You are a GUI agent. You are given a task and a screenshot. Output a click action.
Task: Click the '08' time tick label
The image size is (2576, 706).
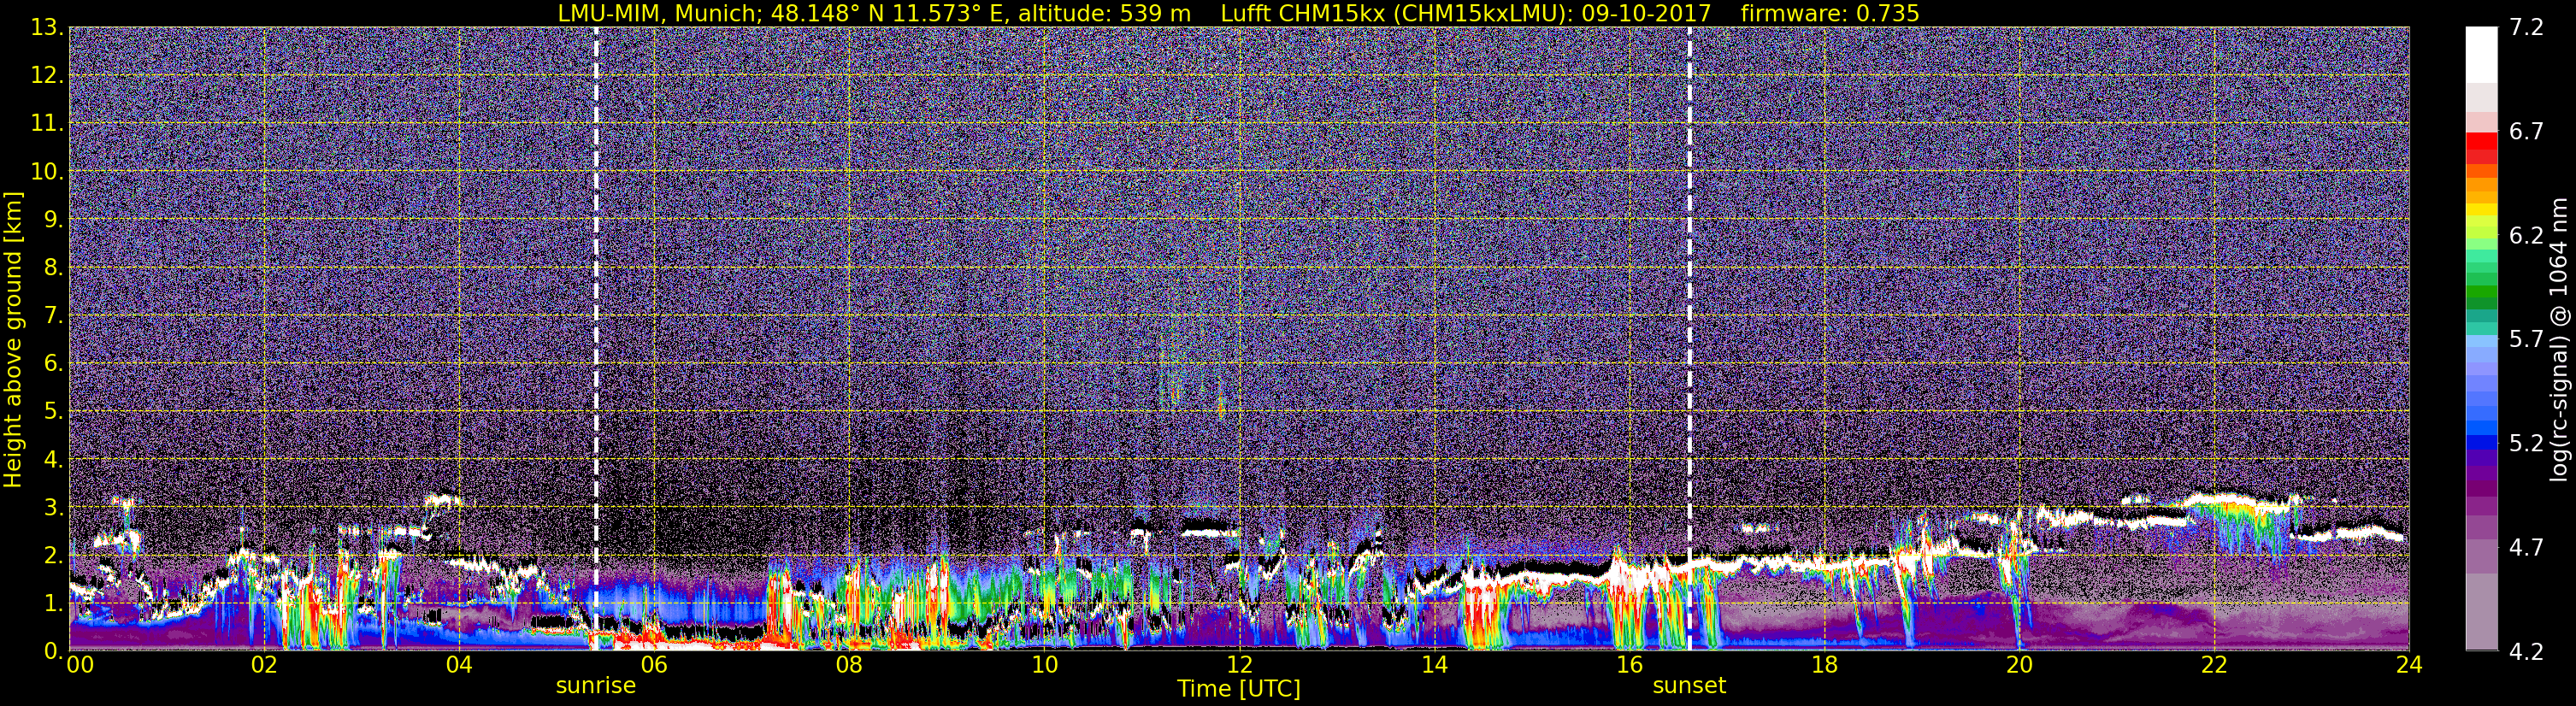tap(848, 665)
